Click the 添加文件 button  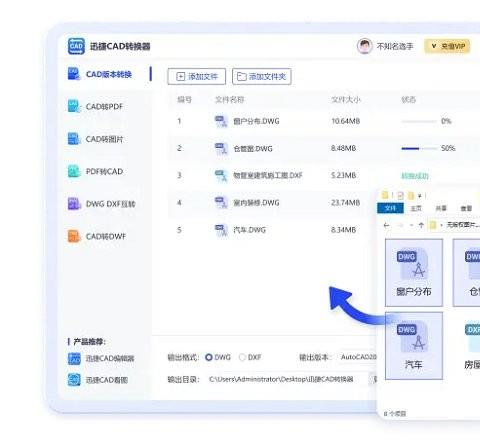click(x=197, y=77)
